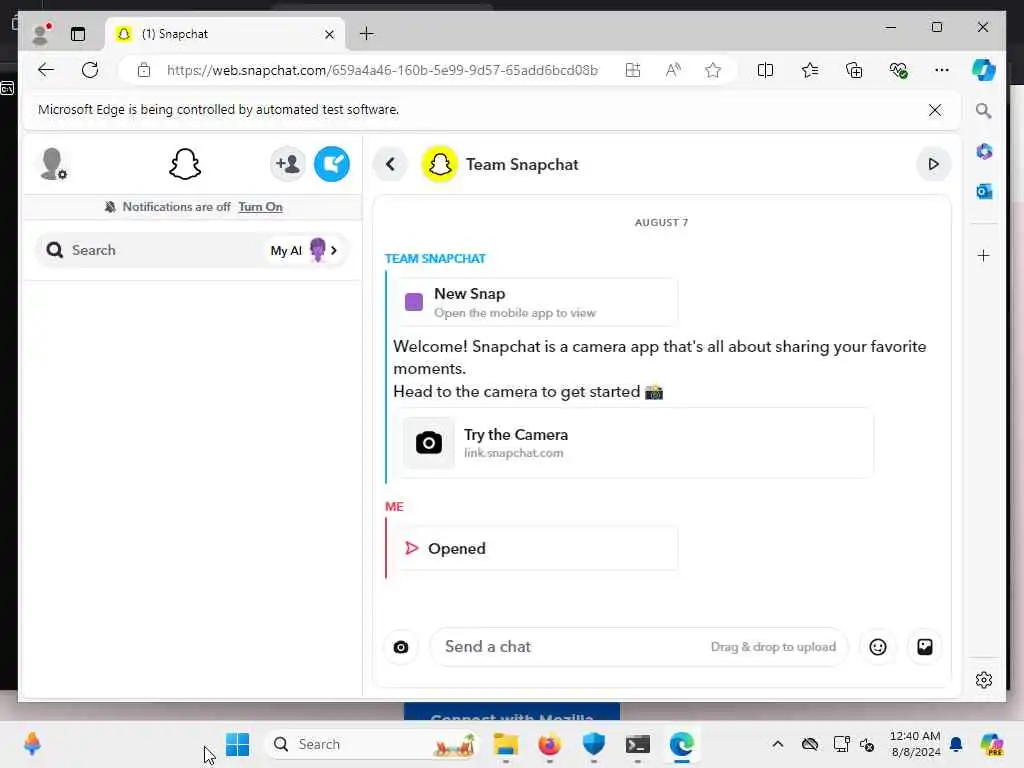
Task: Activate Read Aloud in address bar
Action: [x=673, y=70]
